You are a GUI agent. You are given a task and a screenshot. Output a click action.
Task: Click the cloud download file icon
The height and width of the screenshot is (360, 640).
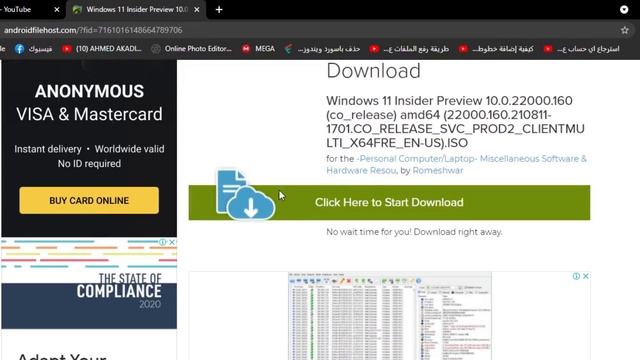[245, 194]
